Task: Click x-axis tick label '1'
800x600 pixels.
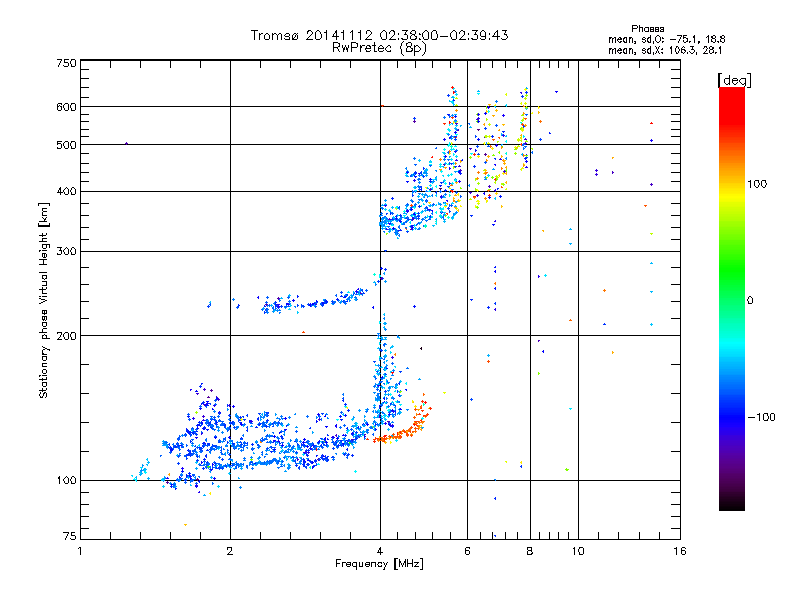Action: [x=80, y=551]
